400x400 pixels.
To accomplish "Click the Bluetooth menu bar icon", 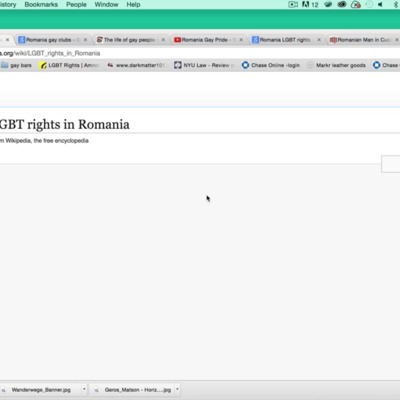I will pyautogui.click(x=396, y=5).
